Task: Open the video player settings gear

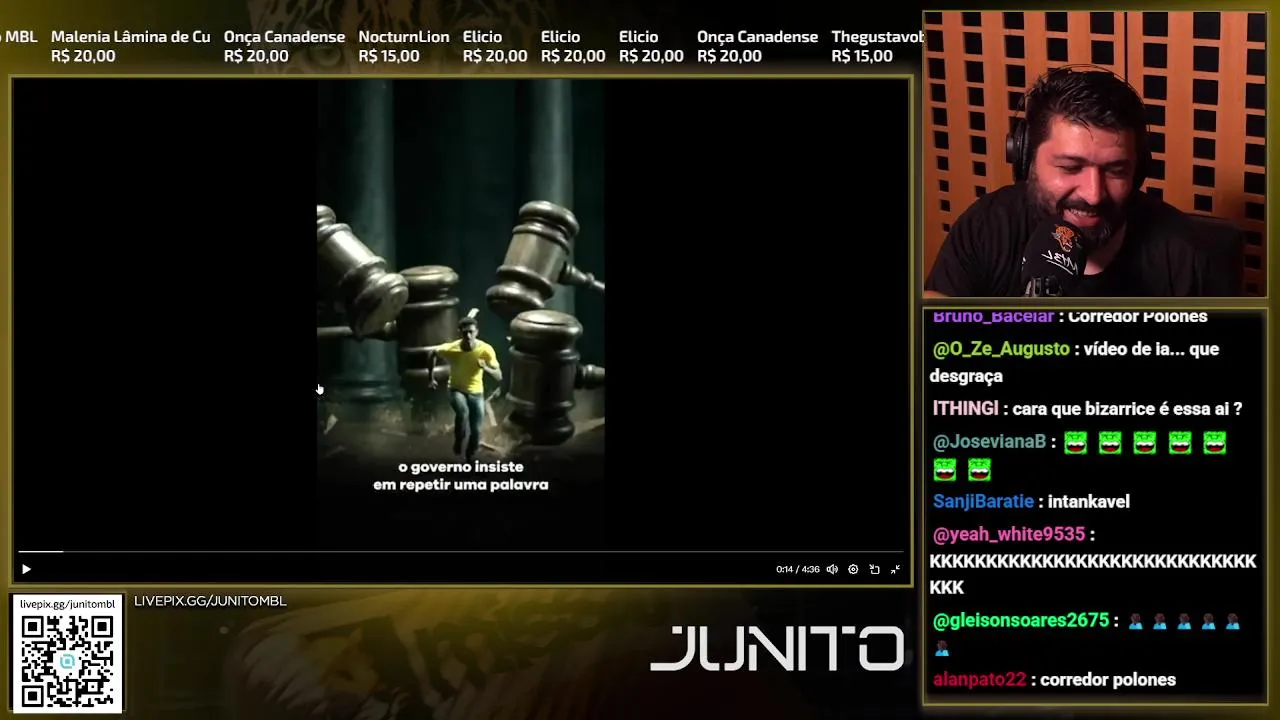Action: [853, 569]
